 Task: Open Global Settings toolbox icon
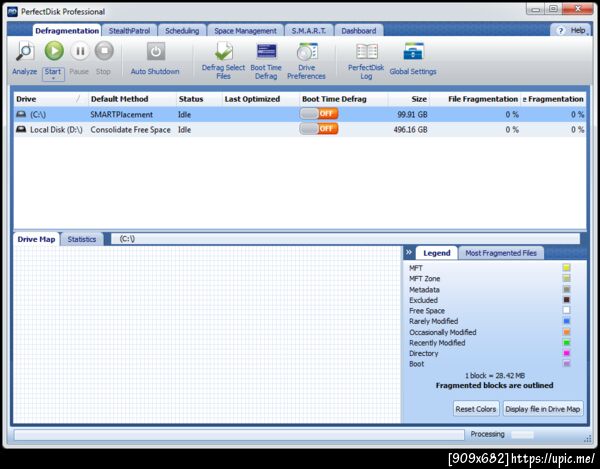pyautogui.click(x=413, y=52)
